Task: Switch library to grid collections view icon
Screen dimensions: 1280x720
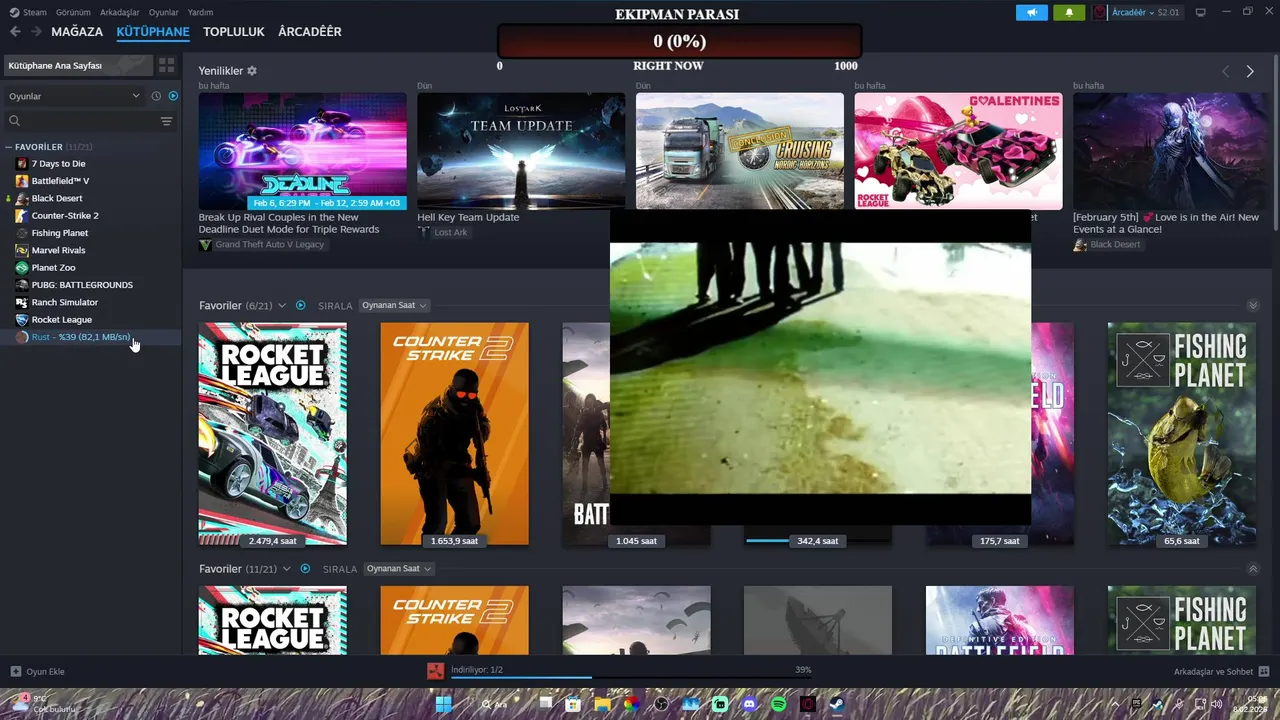Action: (167, 65)
